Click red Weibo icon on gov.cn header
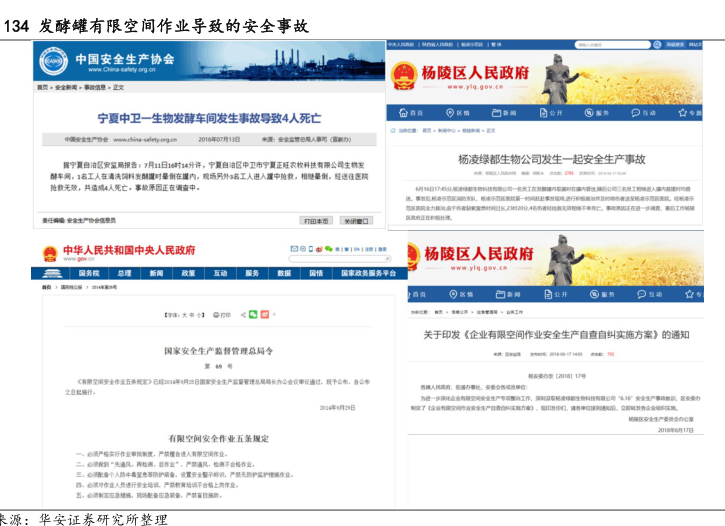The width and height of the screenshot is (725, 526). point(319,249)
